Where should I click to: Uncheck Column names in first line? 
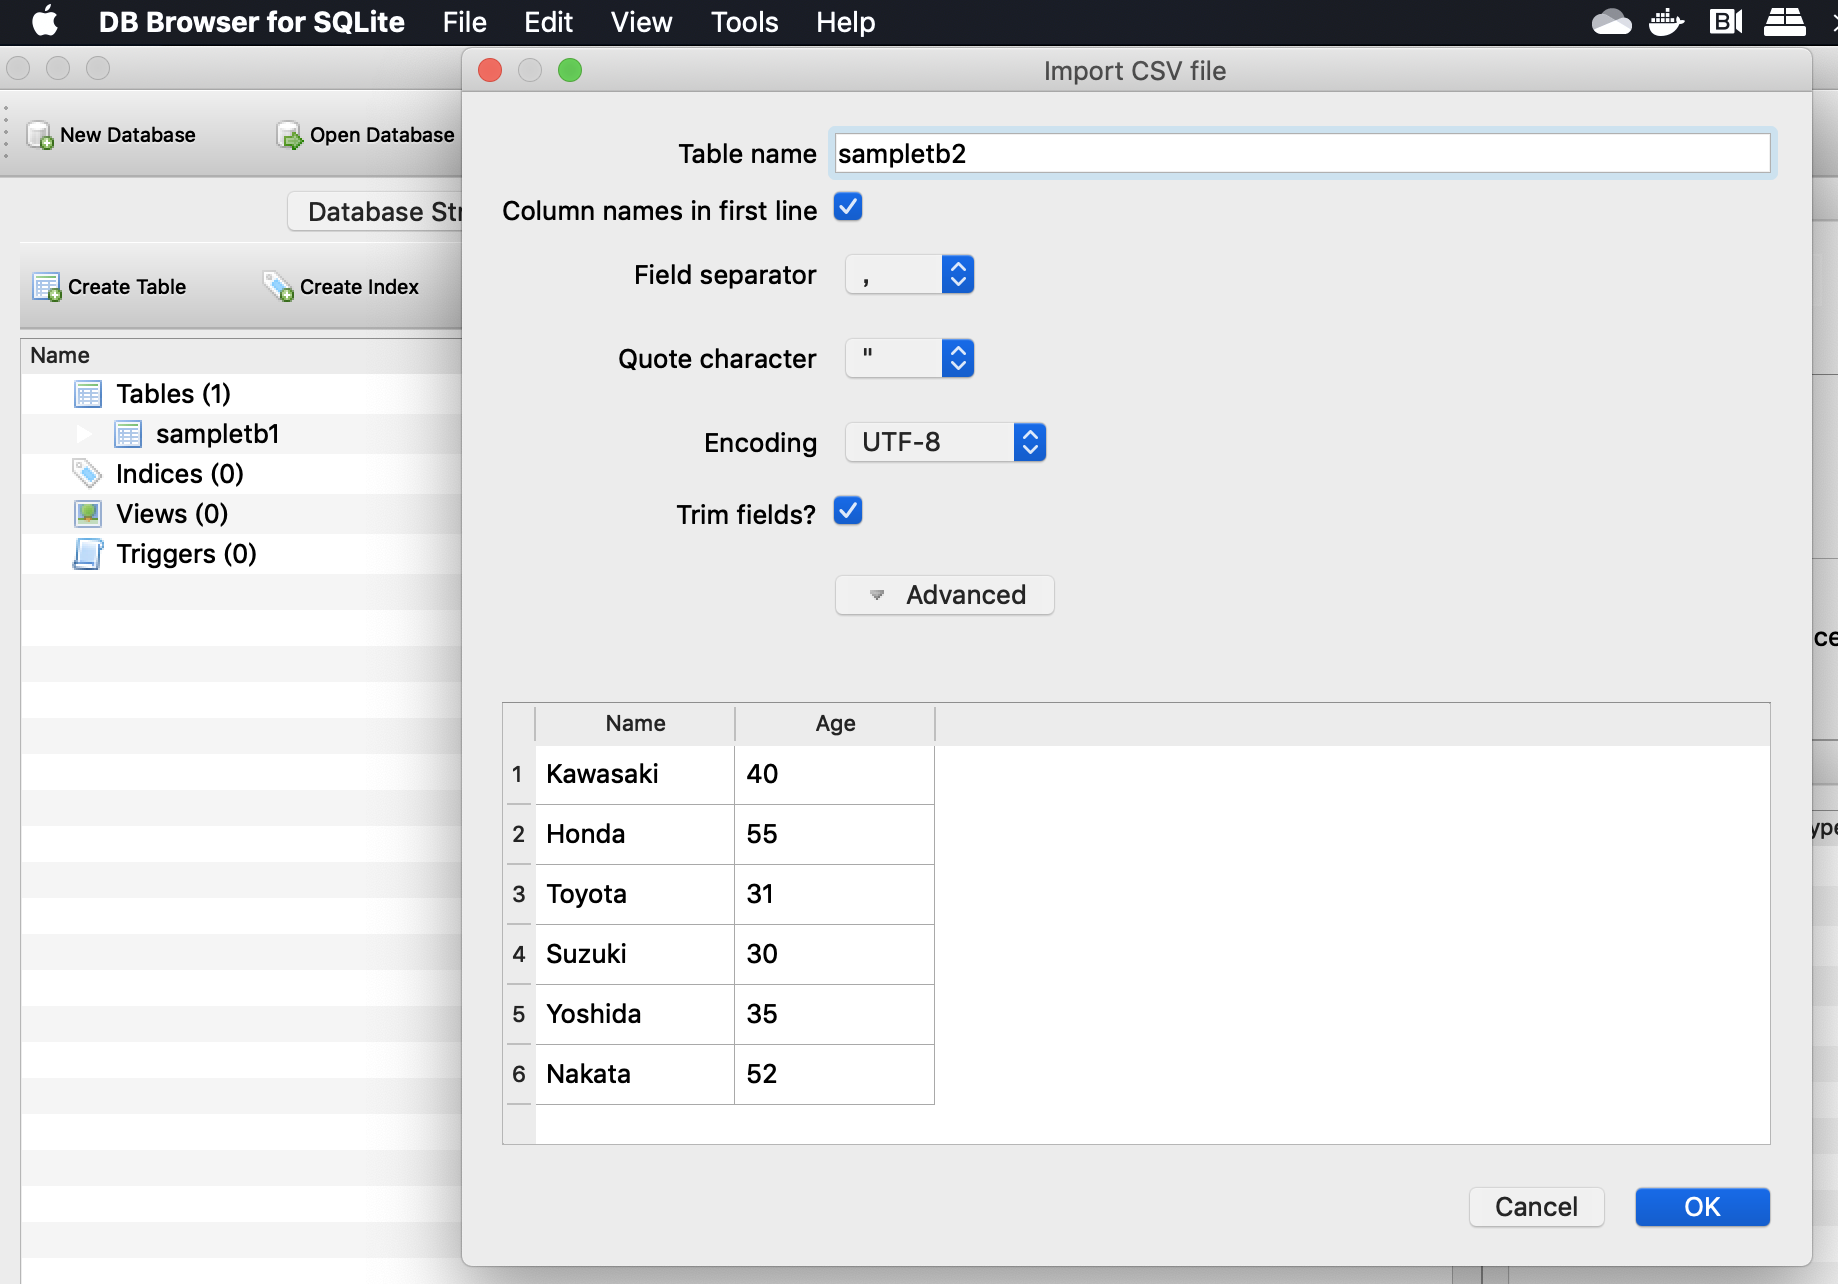847,207
